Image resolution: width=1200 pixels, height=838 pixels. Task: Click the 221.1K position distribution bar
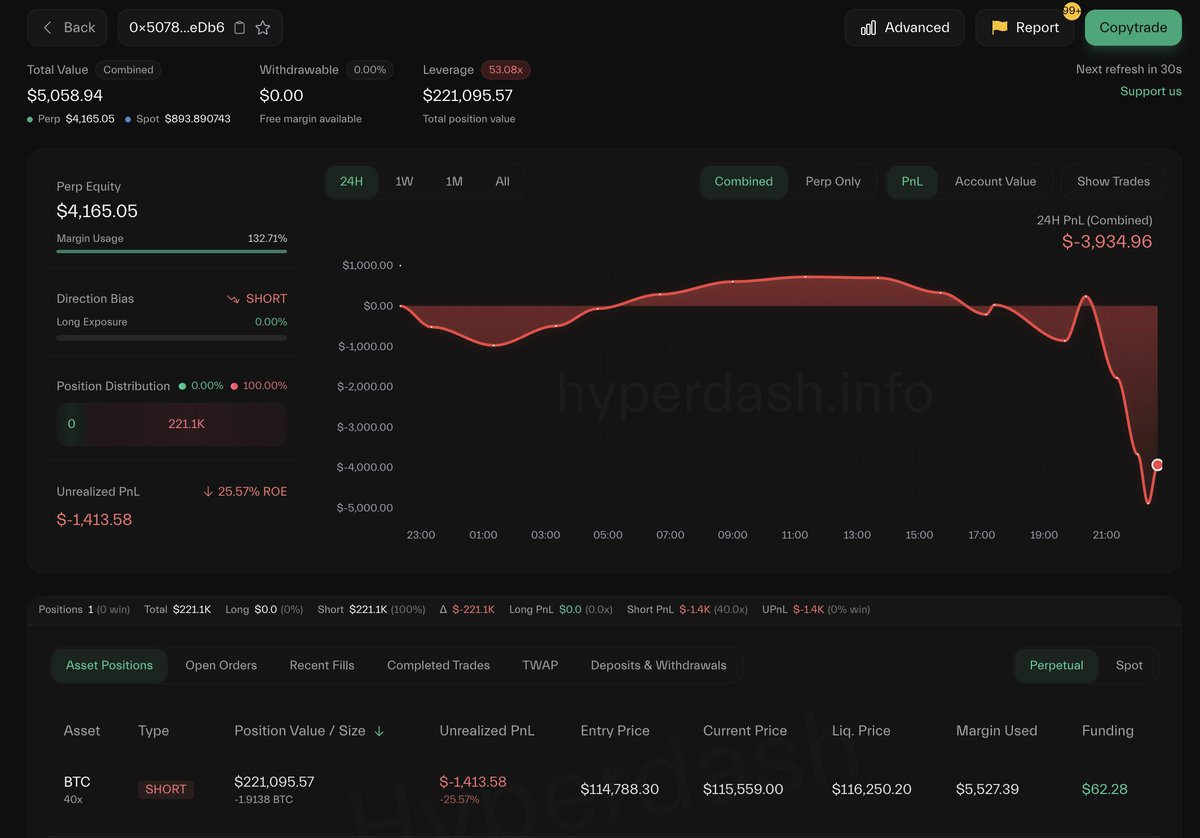tap(186, 424)
